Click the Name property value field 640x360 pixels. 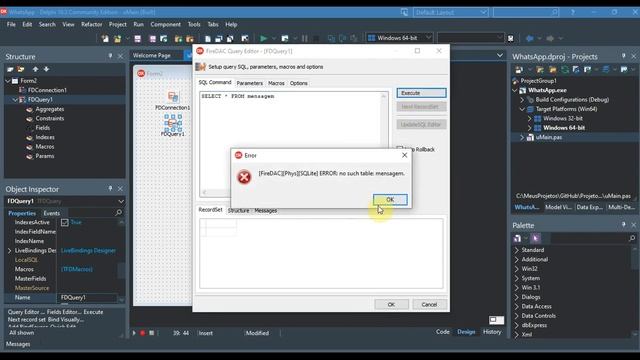click(x=88, y=298)
